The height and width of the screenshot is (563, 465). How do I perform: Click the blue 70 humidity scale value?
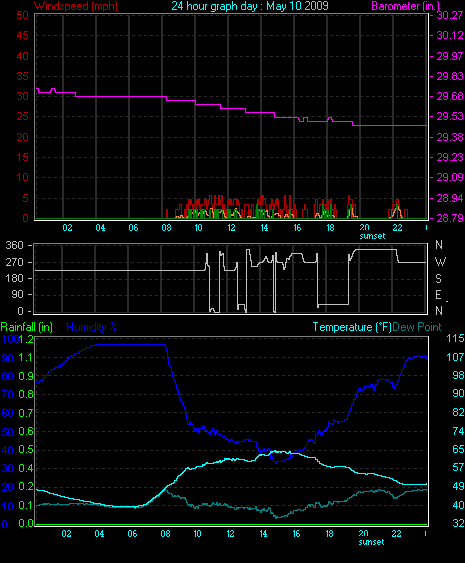click(8, 395)
